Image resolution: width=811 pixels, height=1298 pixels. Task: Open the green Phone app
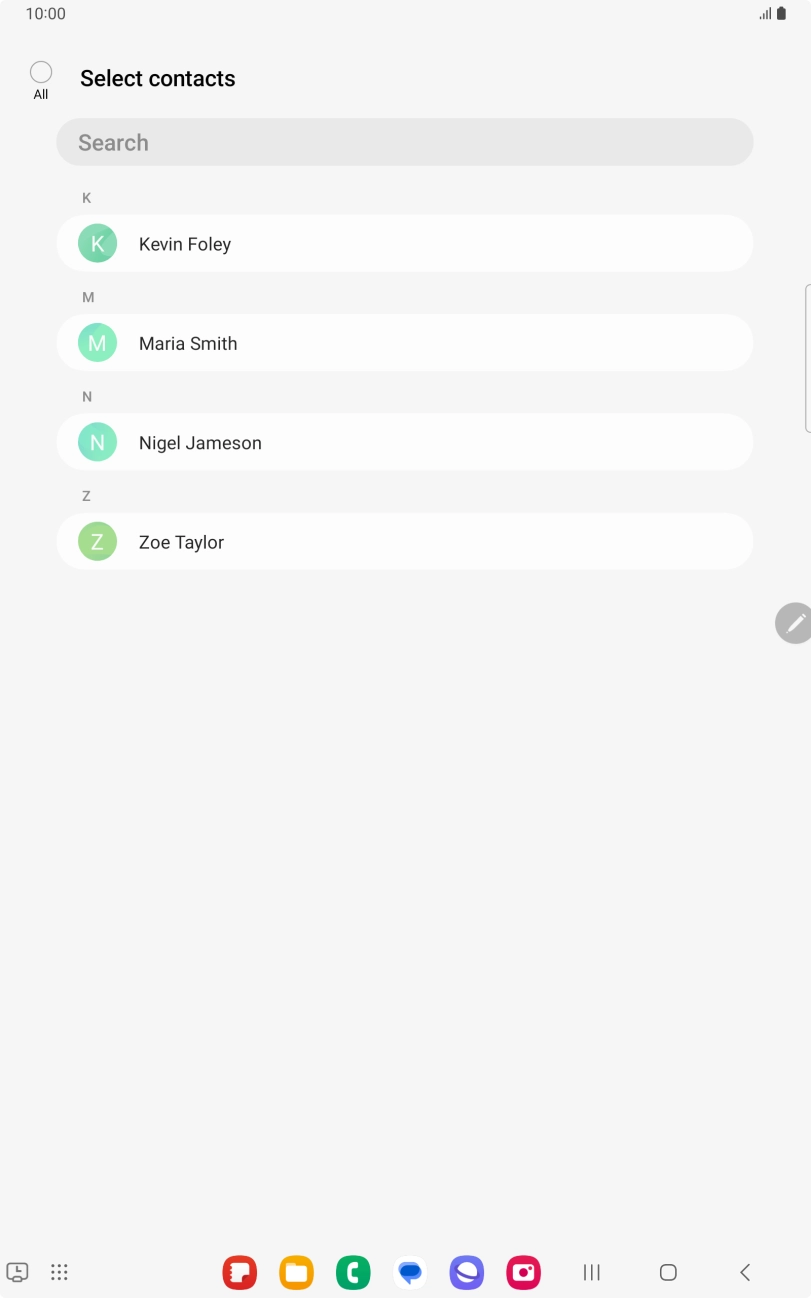coord(353,1272)
